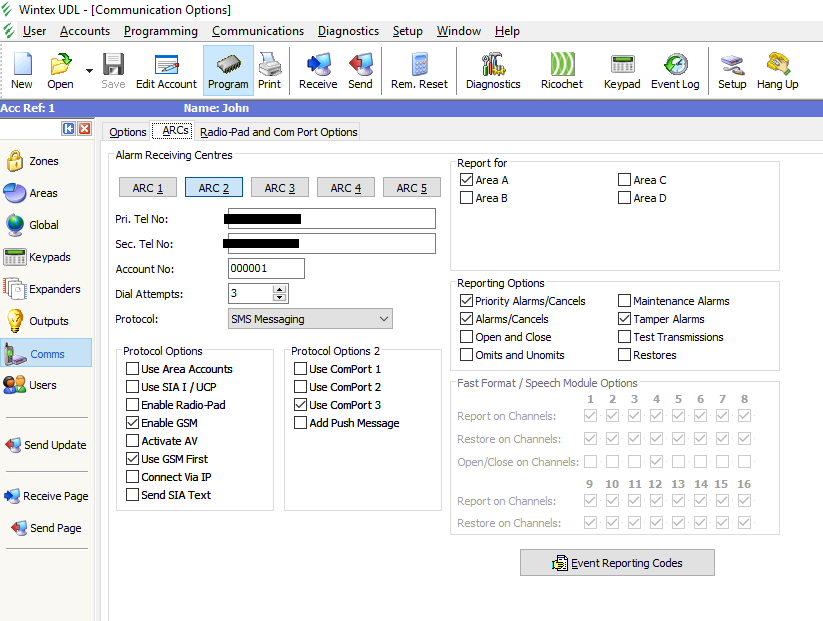Viewport: 823px width, 621px height.
Task: Open the dropdown arrow beside Open
Action: (89, 71)
